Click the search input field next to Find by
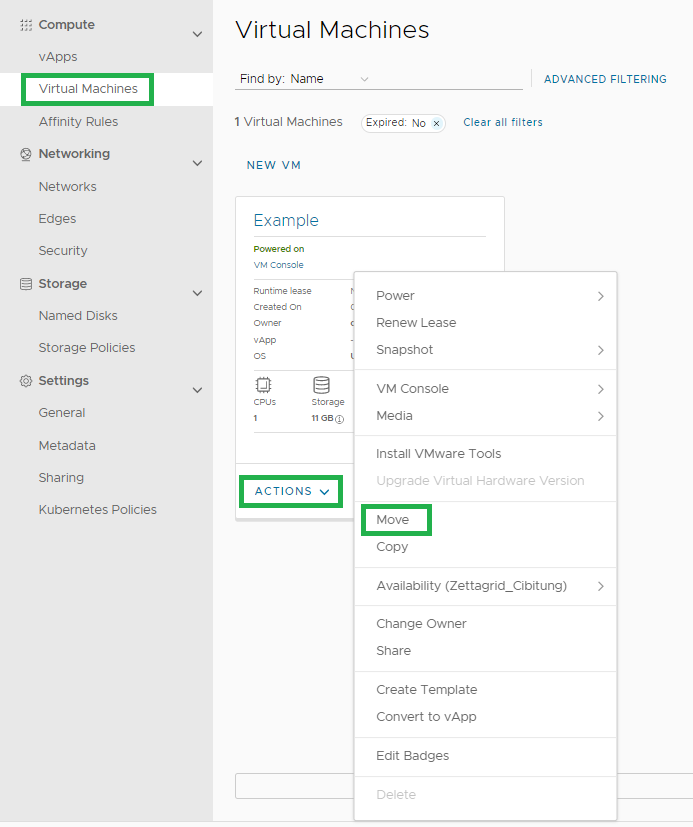Viewport: 693px width, 827px height. 448,79
